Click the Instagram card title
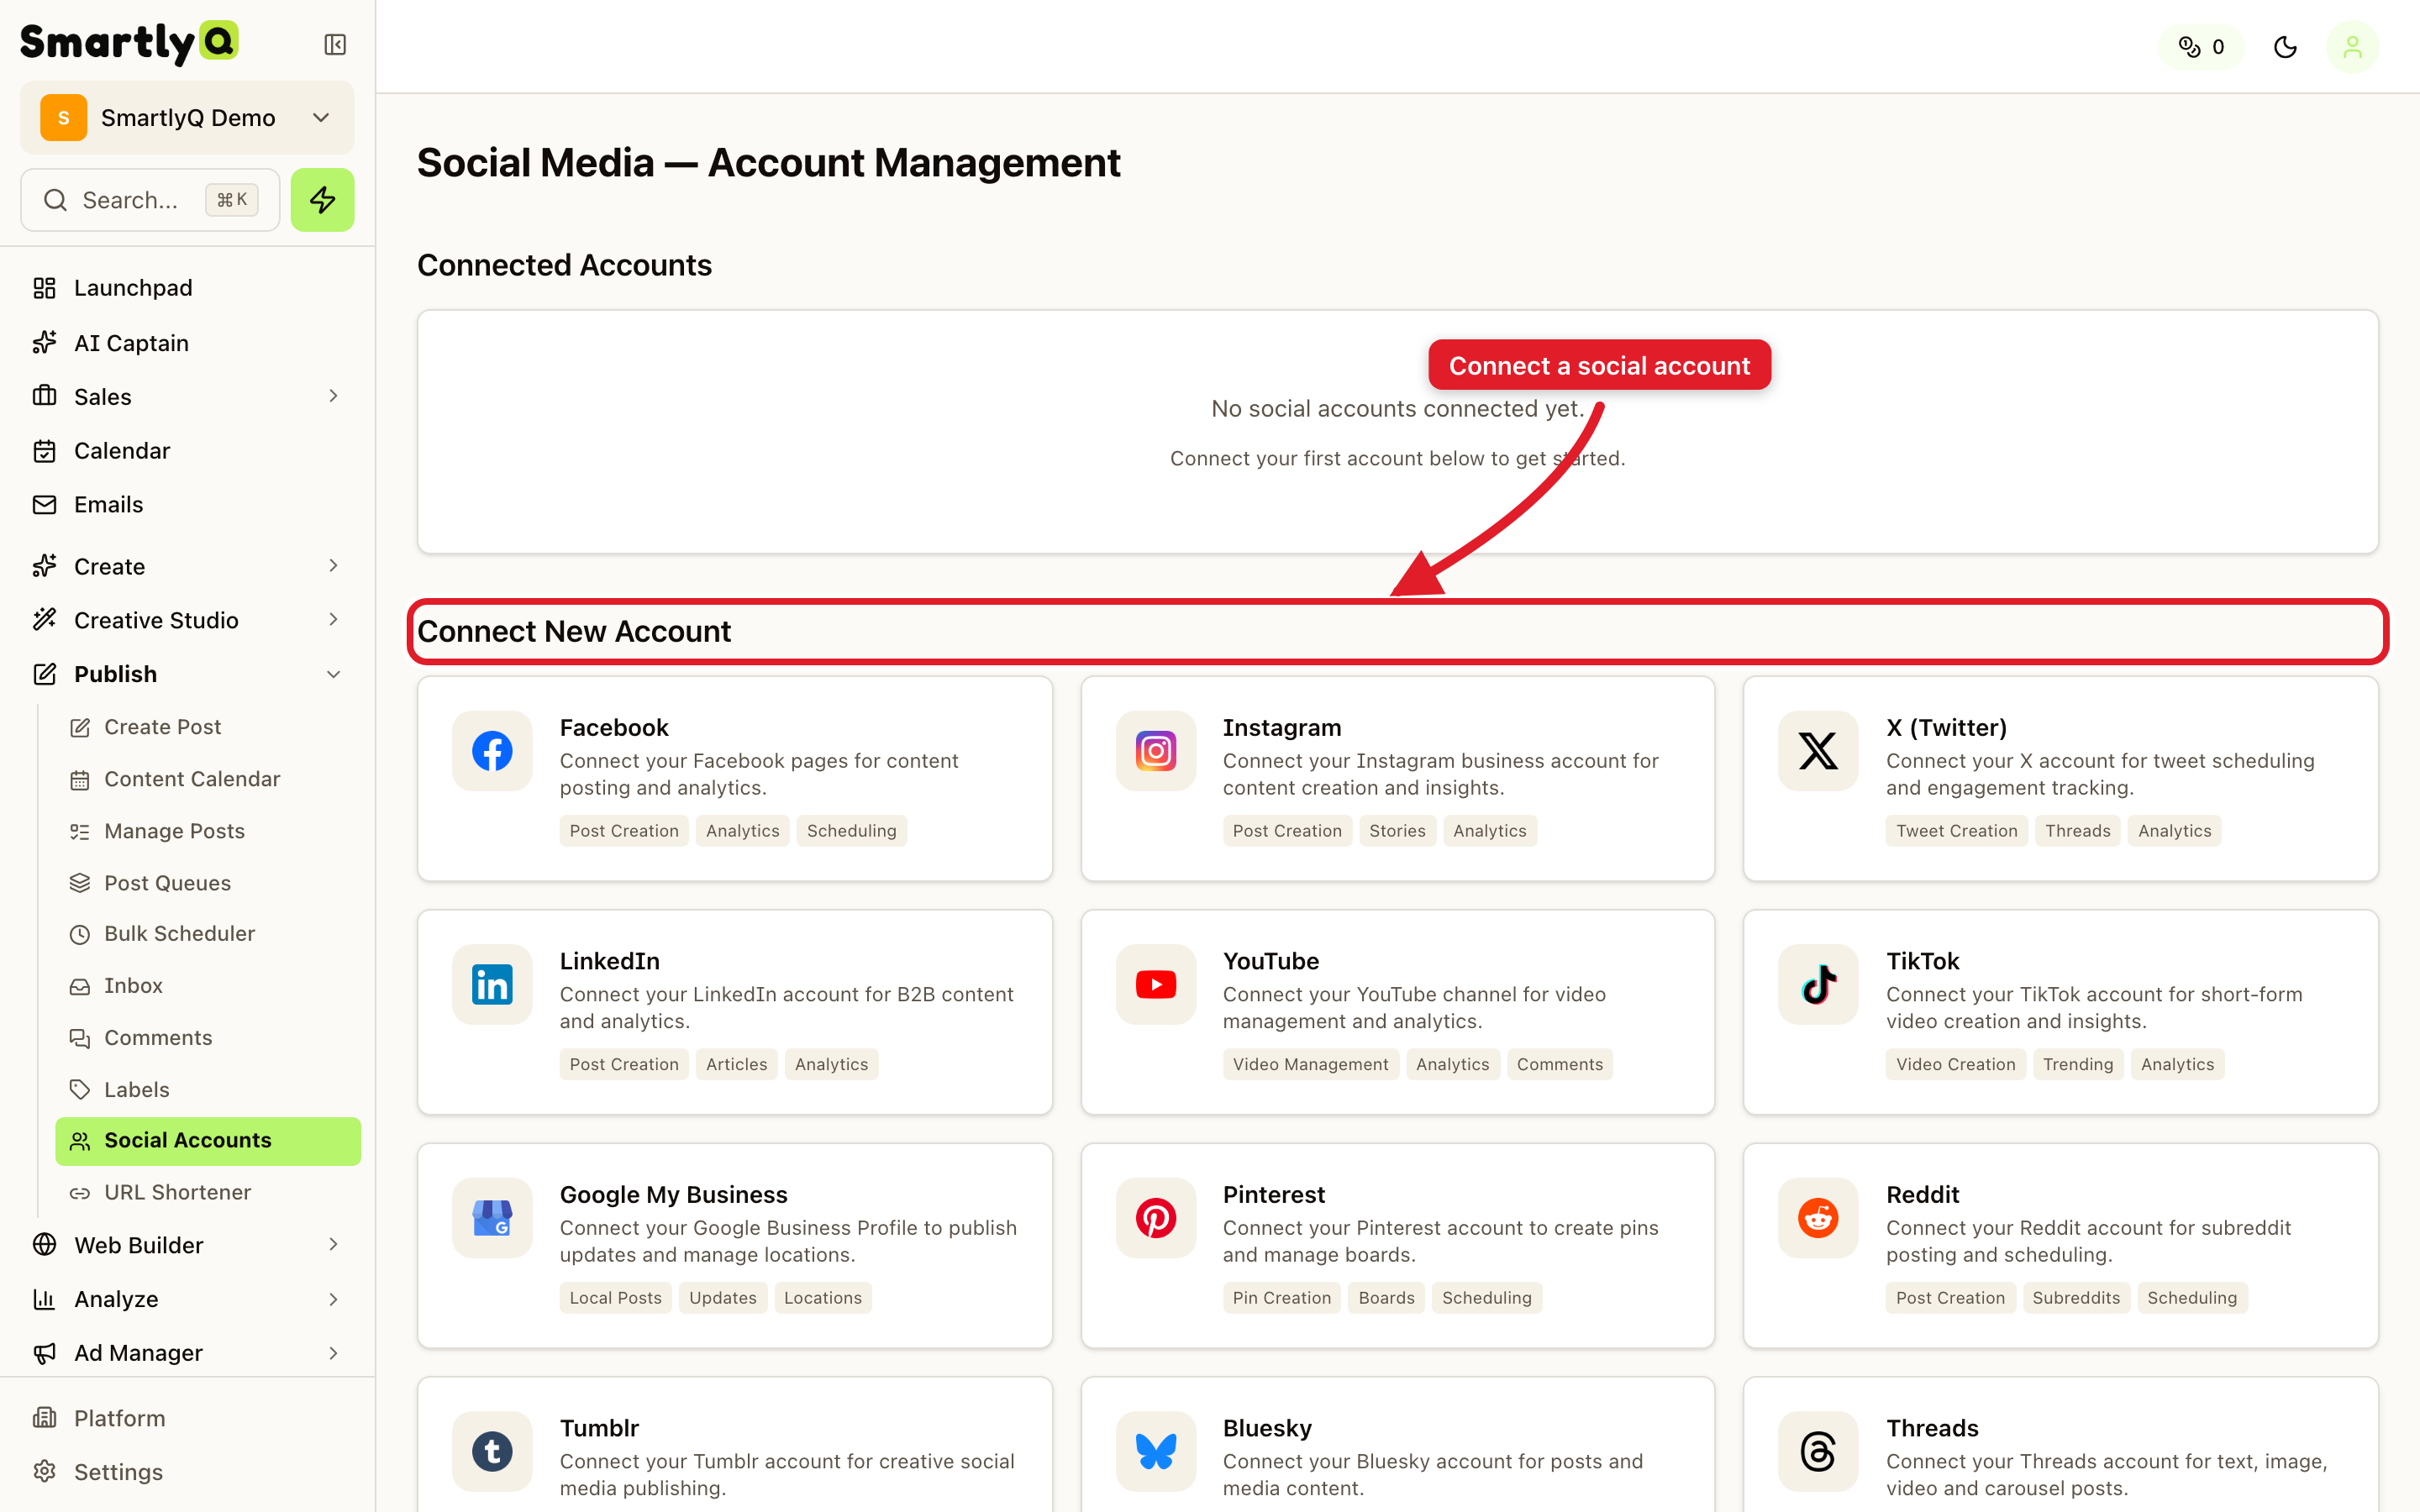This screenshot has width=2420, height=1512. pos(1282,728)
